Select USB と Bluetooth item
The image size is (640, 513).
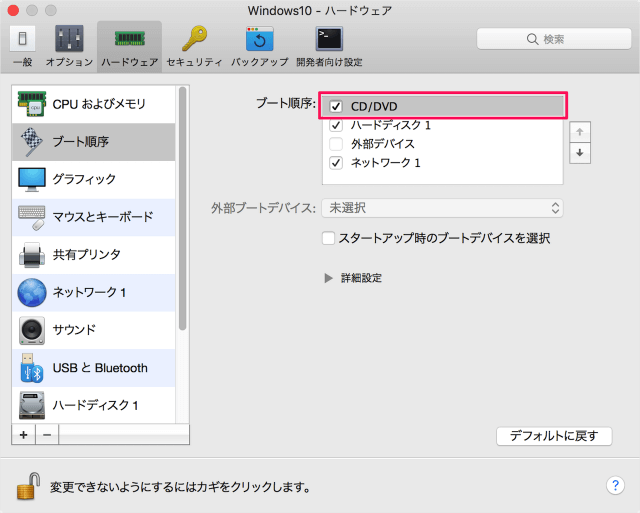click(x=96, y=368)
